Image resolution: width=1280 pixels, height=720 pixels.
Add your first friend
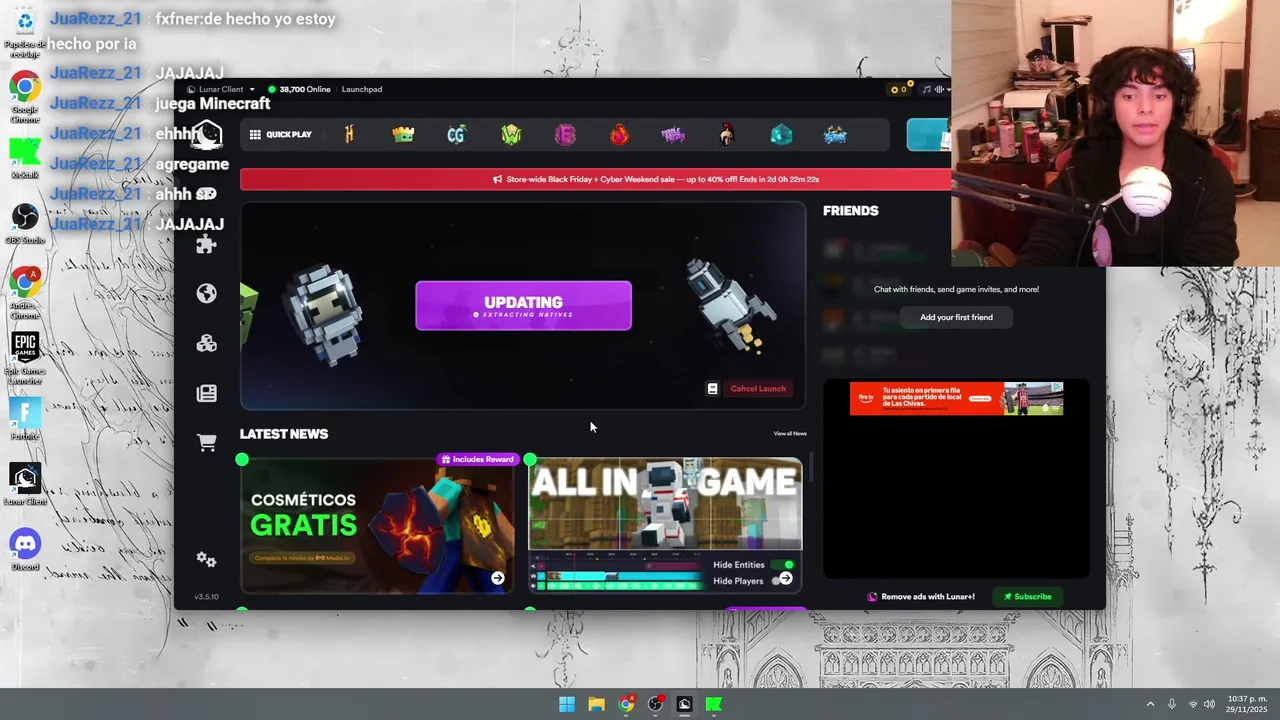point(956,317)
